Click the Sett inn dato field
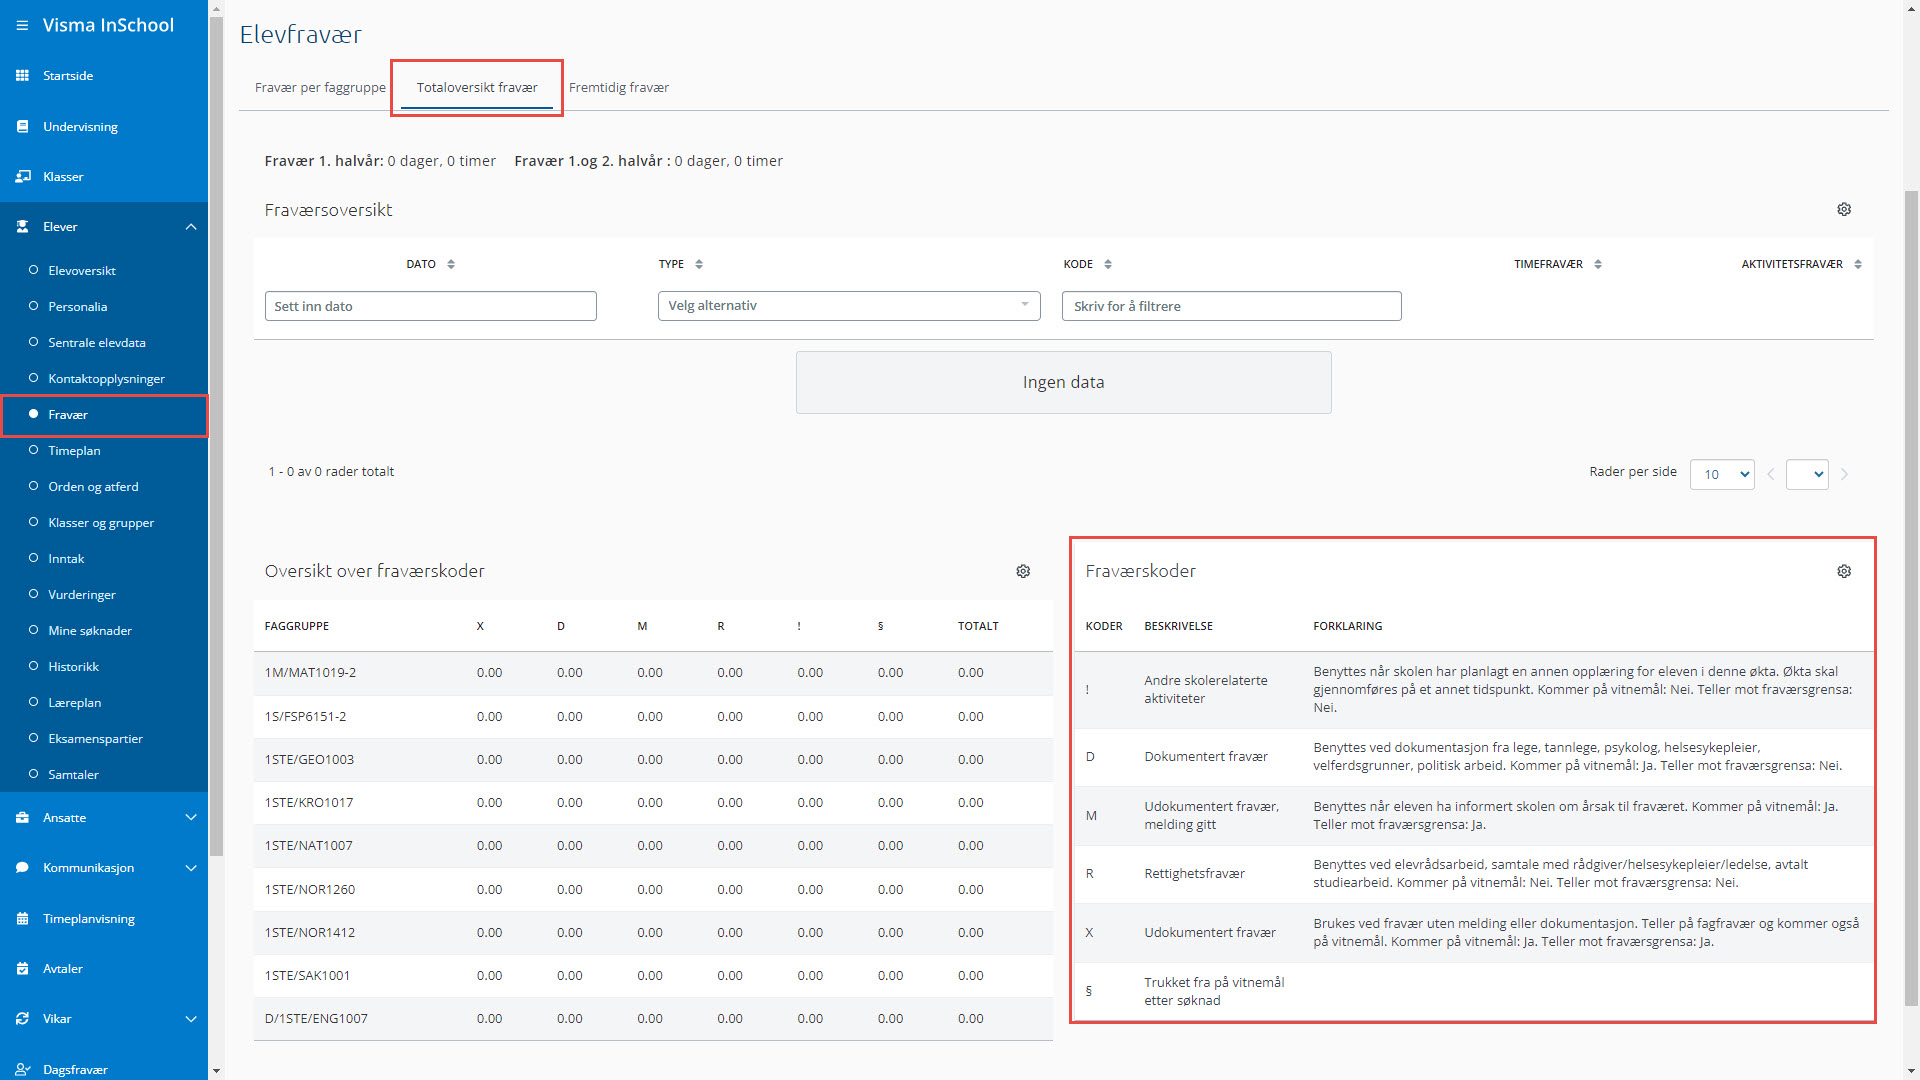 pyautogui.click(x=430, y=306)
